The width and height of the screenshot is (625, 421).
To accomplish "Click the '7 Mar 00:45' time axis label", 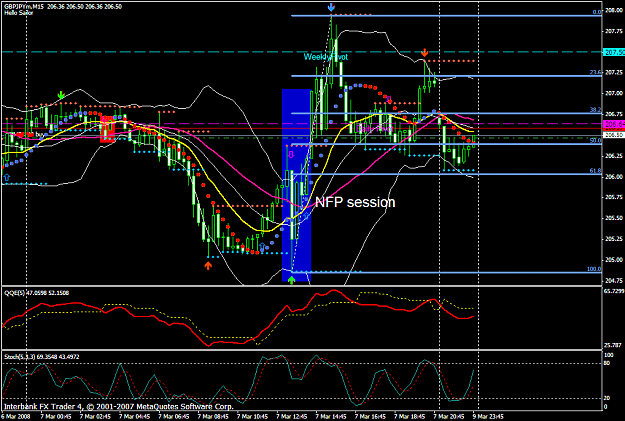I will (55, 417).
